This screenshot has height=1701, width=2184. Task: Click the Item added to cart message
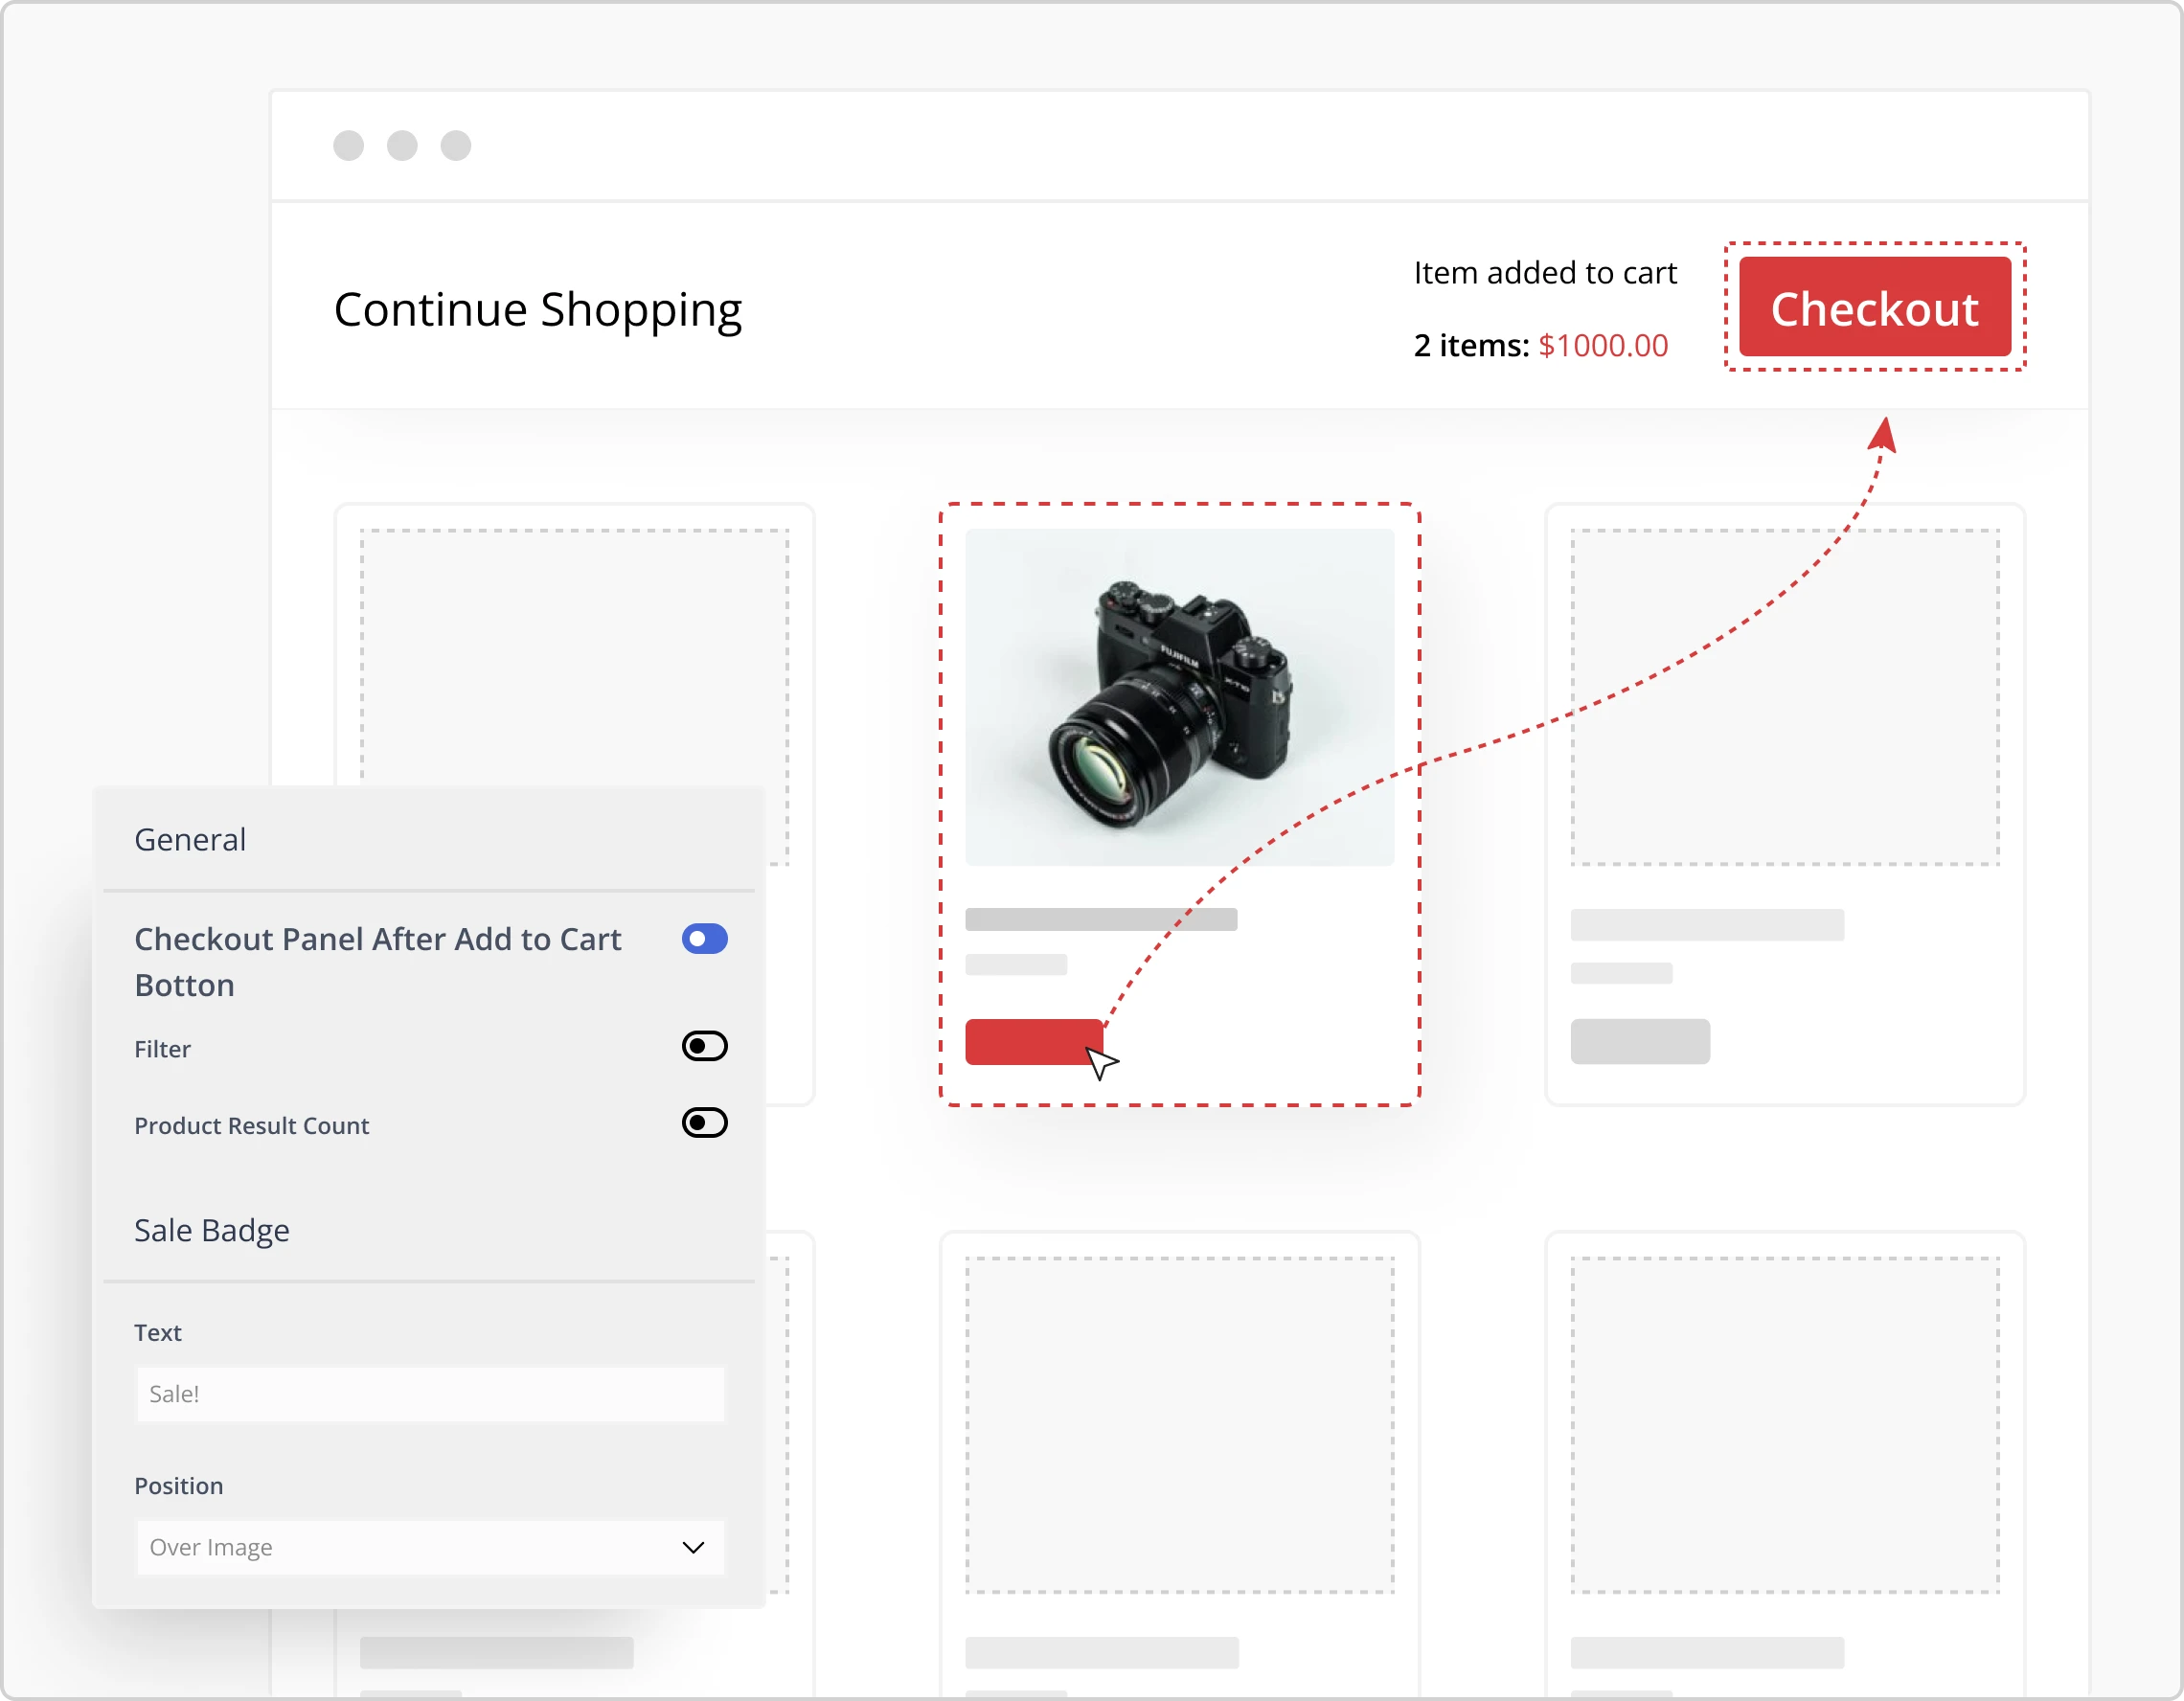click(x=1545, y=273)
